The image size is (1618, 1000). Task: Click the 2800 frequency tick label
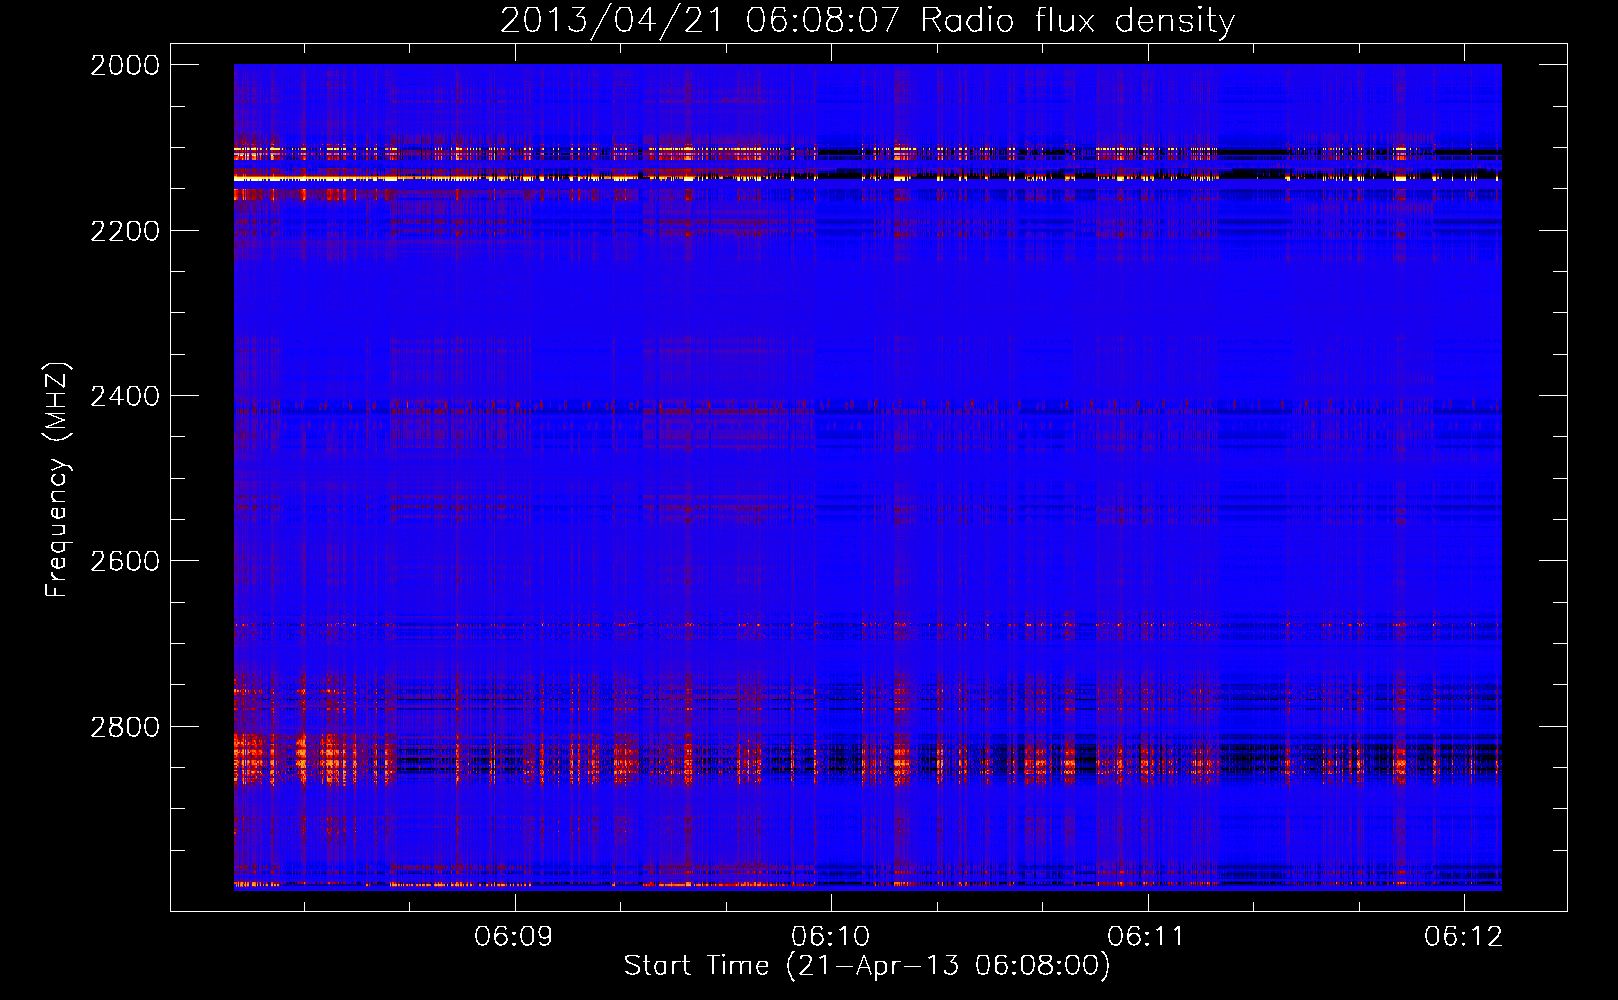coord(125,727)
